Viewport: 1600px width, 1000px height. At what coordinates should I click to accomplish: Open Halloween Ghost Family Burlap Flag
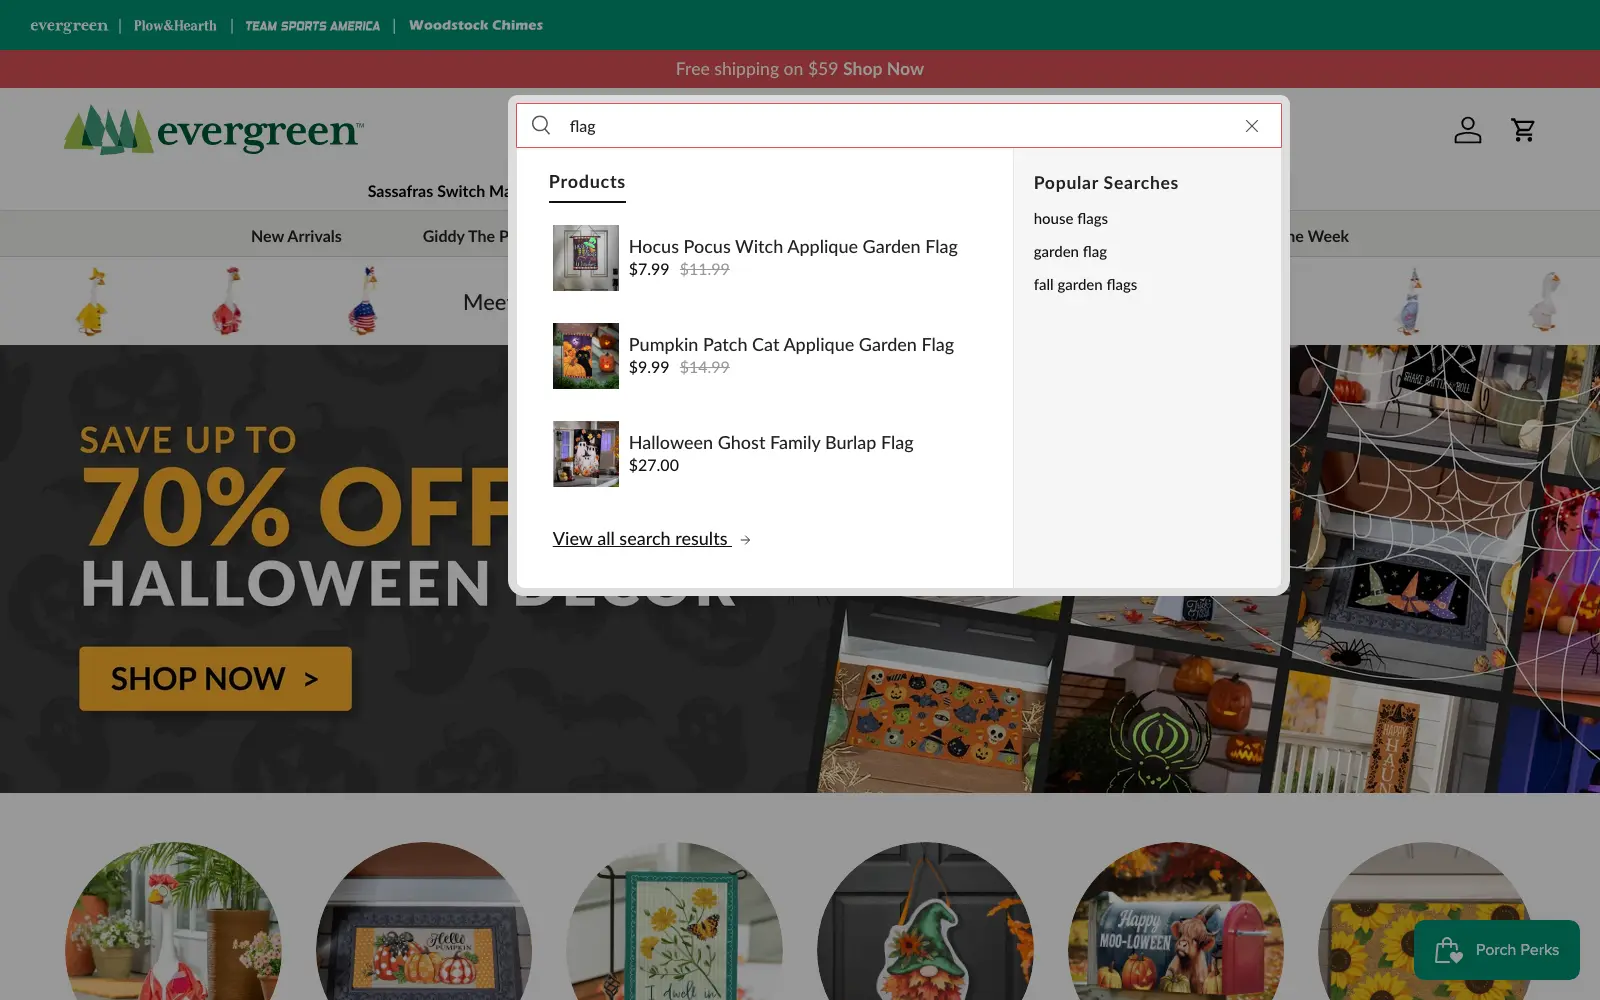(771, 443)
